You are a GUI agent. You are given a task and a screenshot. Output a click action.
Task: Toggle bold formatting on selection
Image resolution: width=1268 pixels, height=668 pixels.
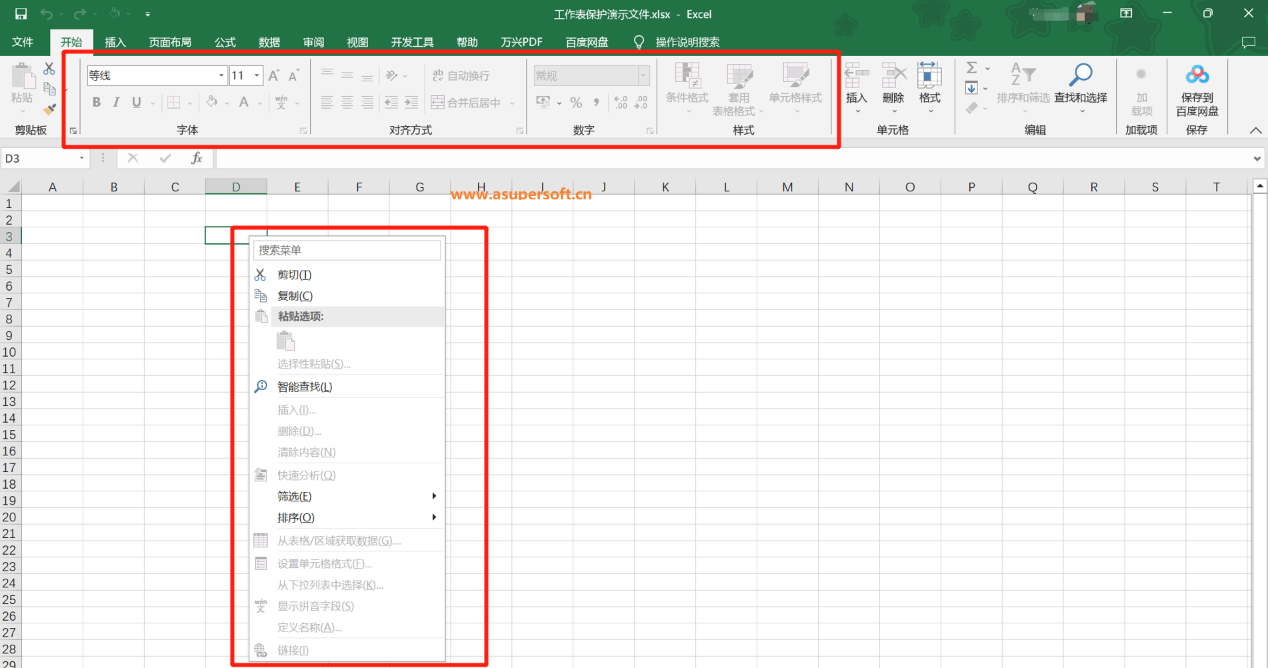tap(96, 103)
